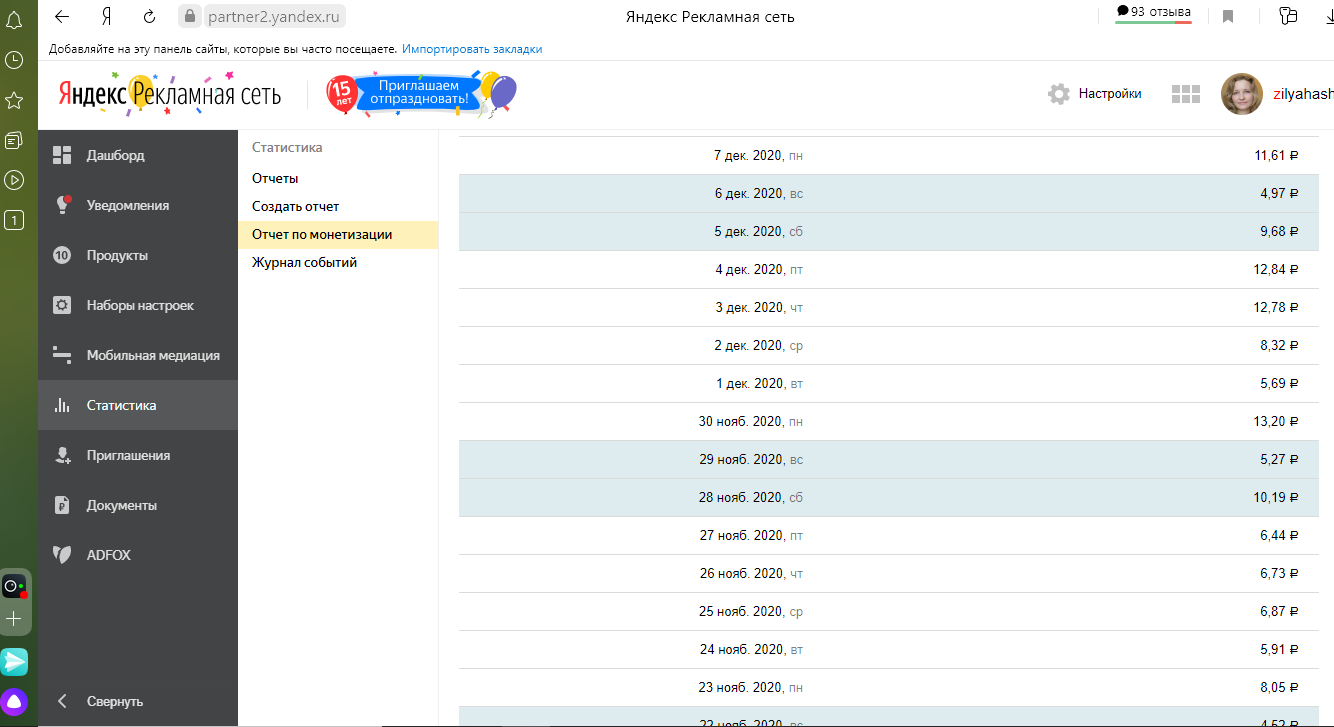
Task: Click the 24 нояб. 2020 date cell
Action: (x=751, y=649)
